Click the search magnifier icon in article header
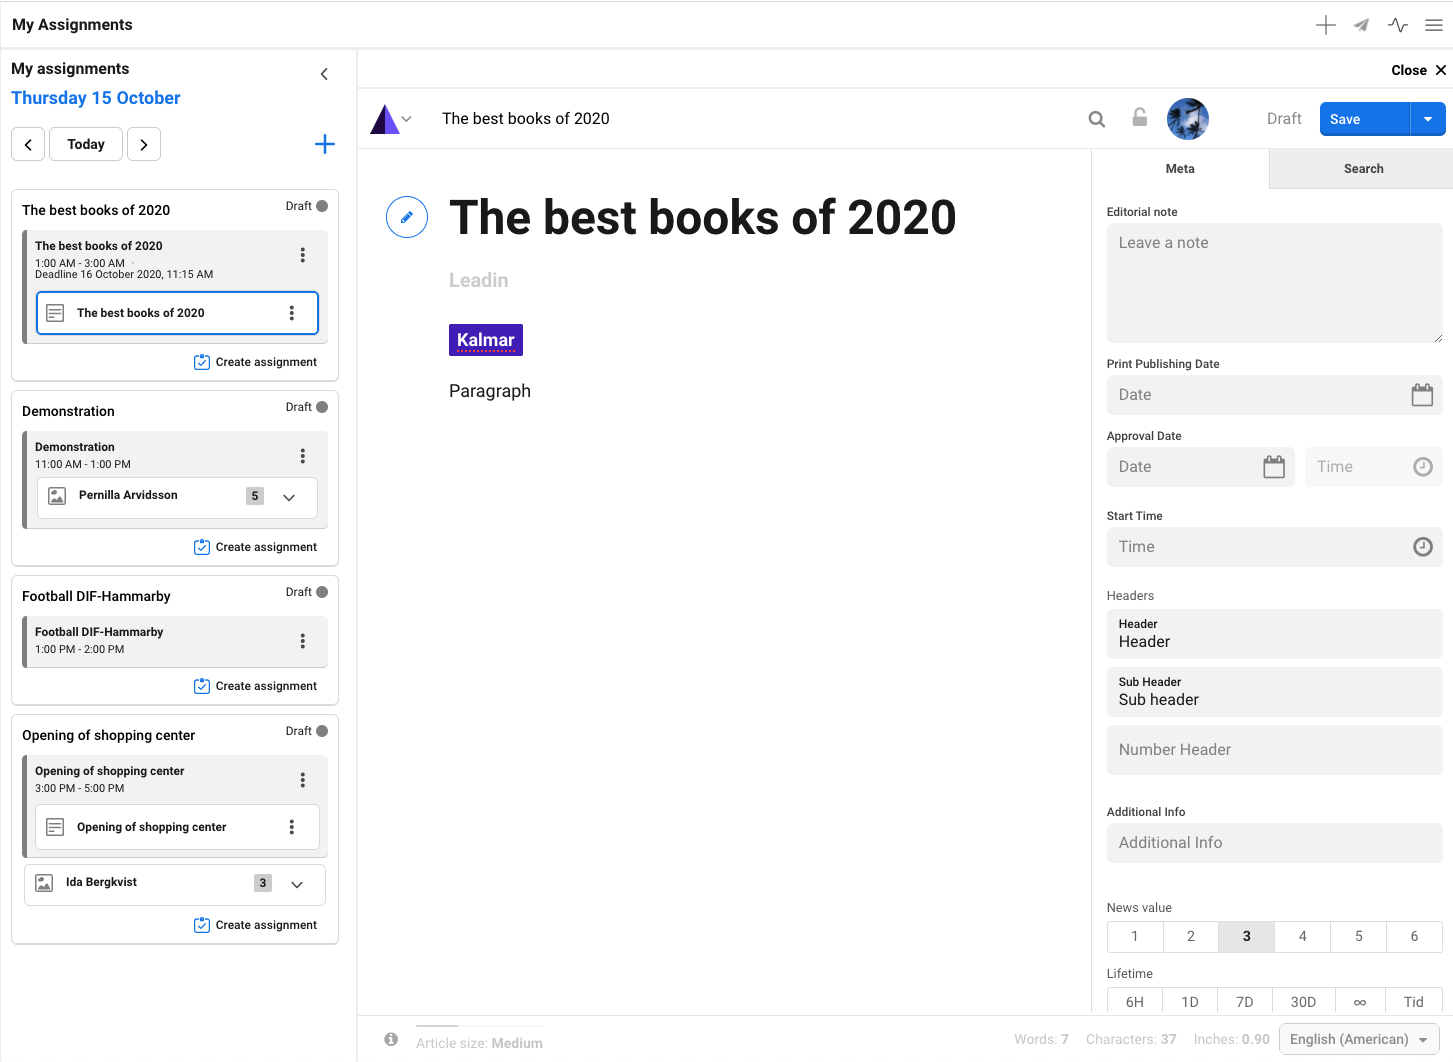This screenshot has width=1453, height=1062. tap(1096, 119)
